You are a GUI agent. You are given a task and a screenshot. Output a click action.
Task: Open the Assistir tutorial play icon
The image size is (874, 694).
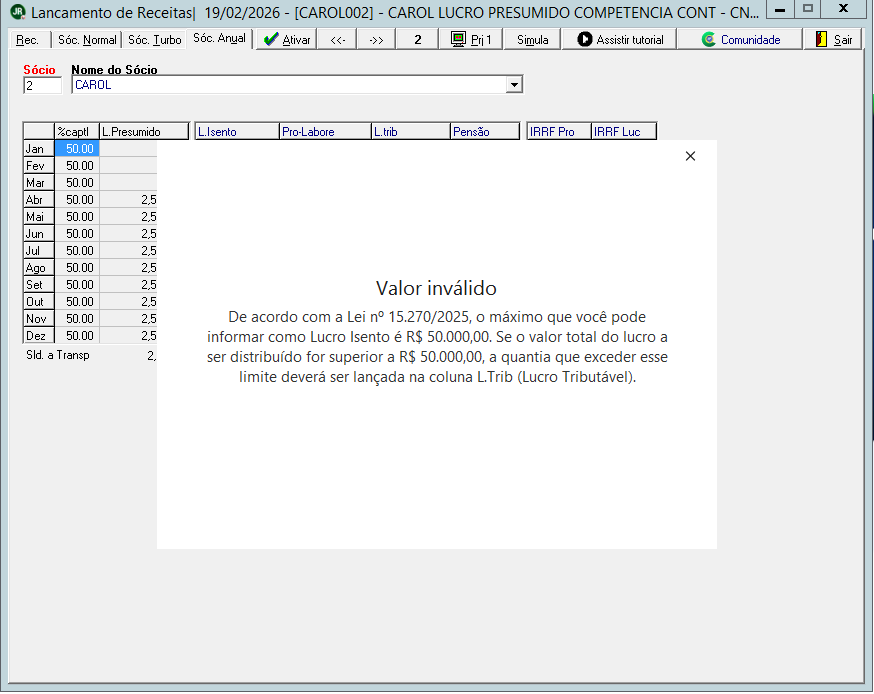(584, 40)
